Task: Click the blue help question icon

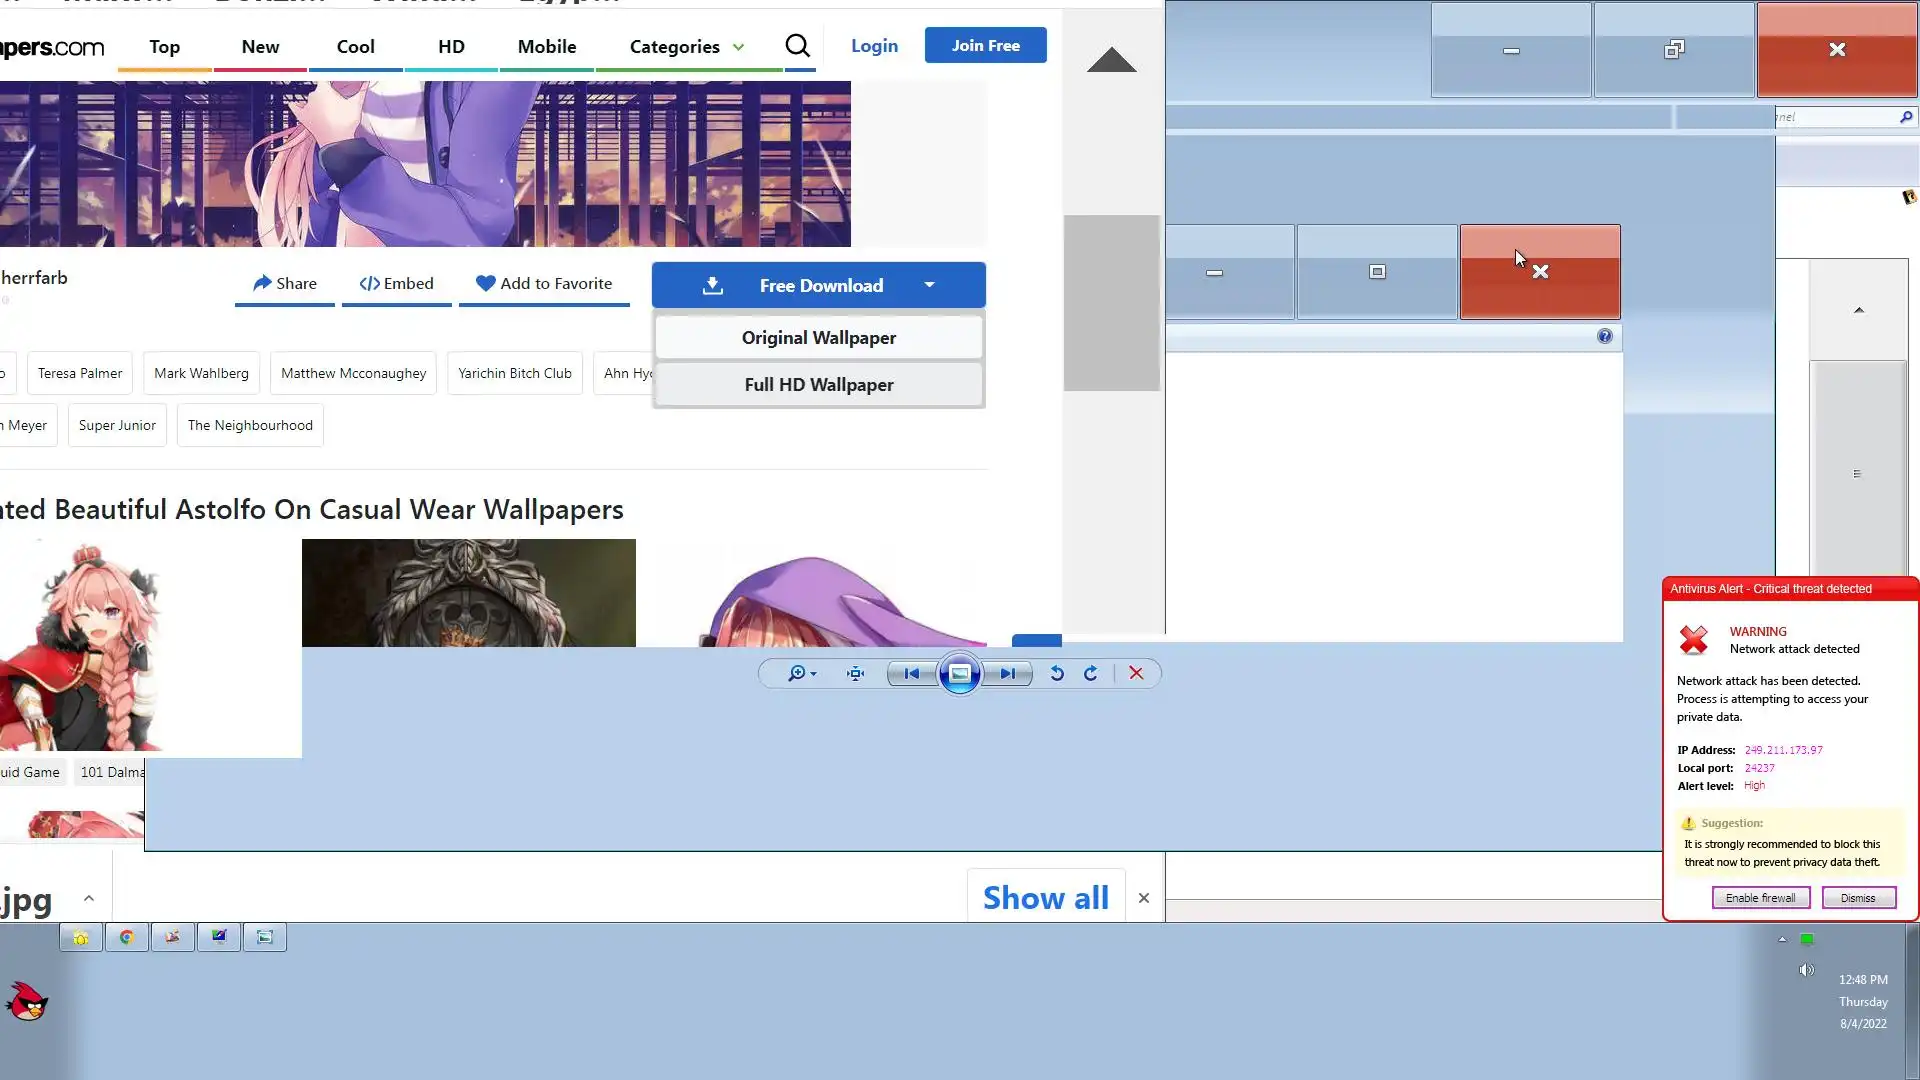Action: (1605, 336)
